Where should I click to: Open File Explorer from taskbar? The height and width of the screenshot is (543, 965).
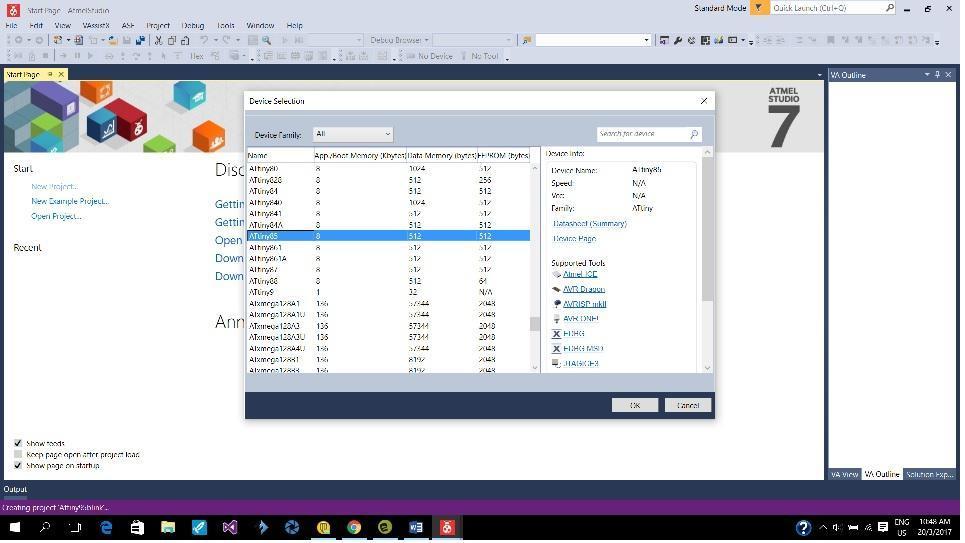(x=168, y=528)
